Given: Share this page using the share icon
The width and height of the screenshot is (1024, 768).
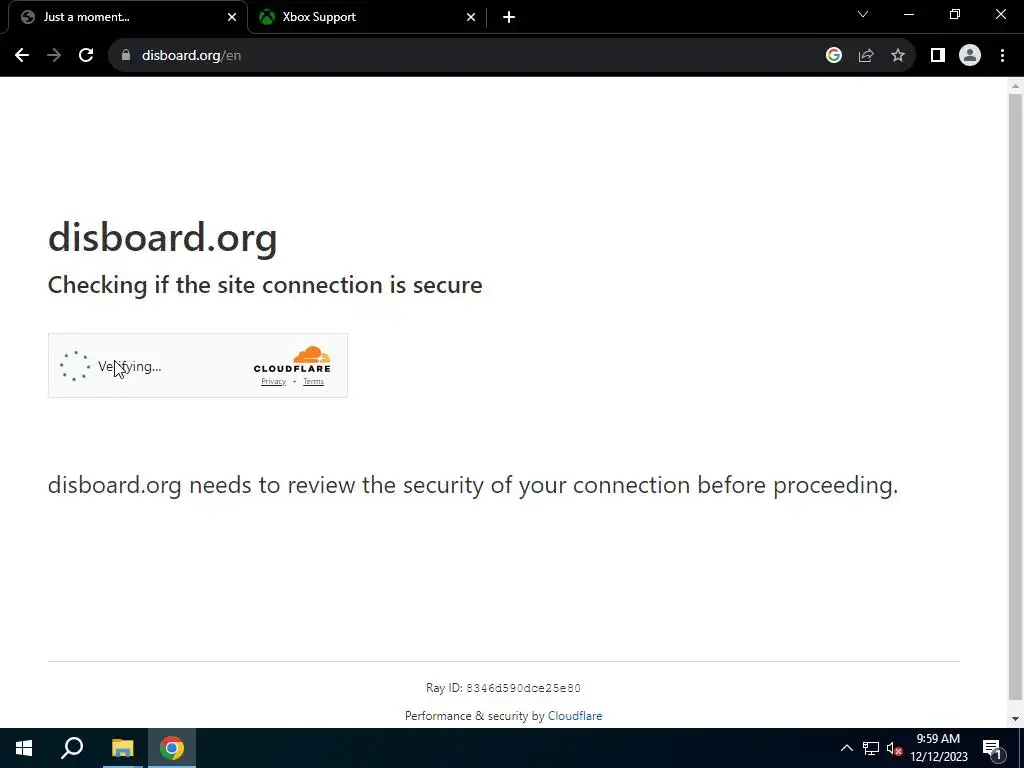Looking at the screenshot, I should (x=866, y=56).
